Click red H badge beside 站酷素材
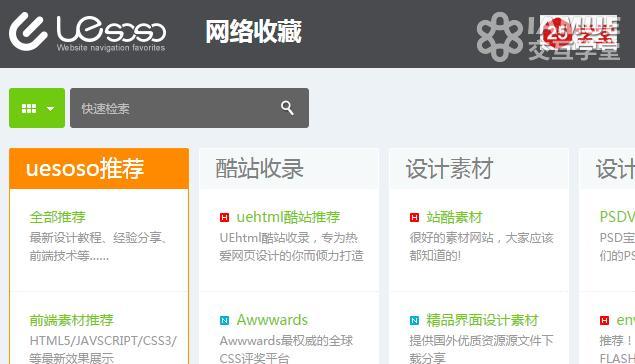 pos(414,218)
